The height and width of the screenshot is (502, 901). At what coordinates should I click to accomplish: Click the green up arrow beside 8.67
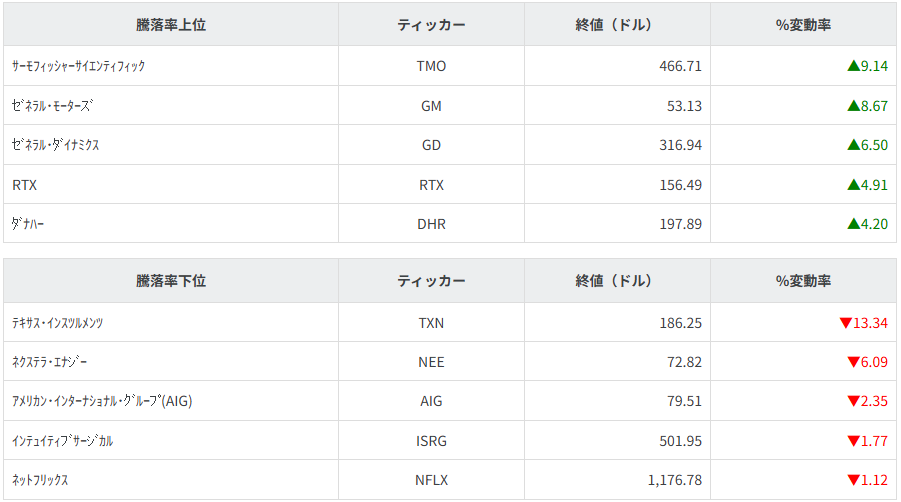coord(853,105)
